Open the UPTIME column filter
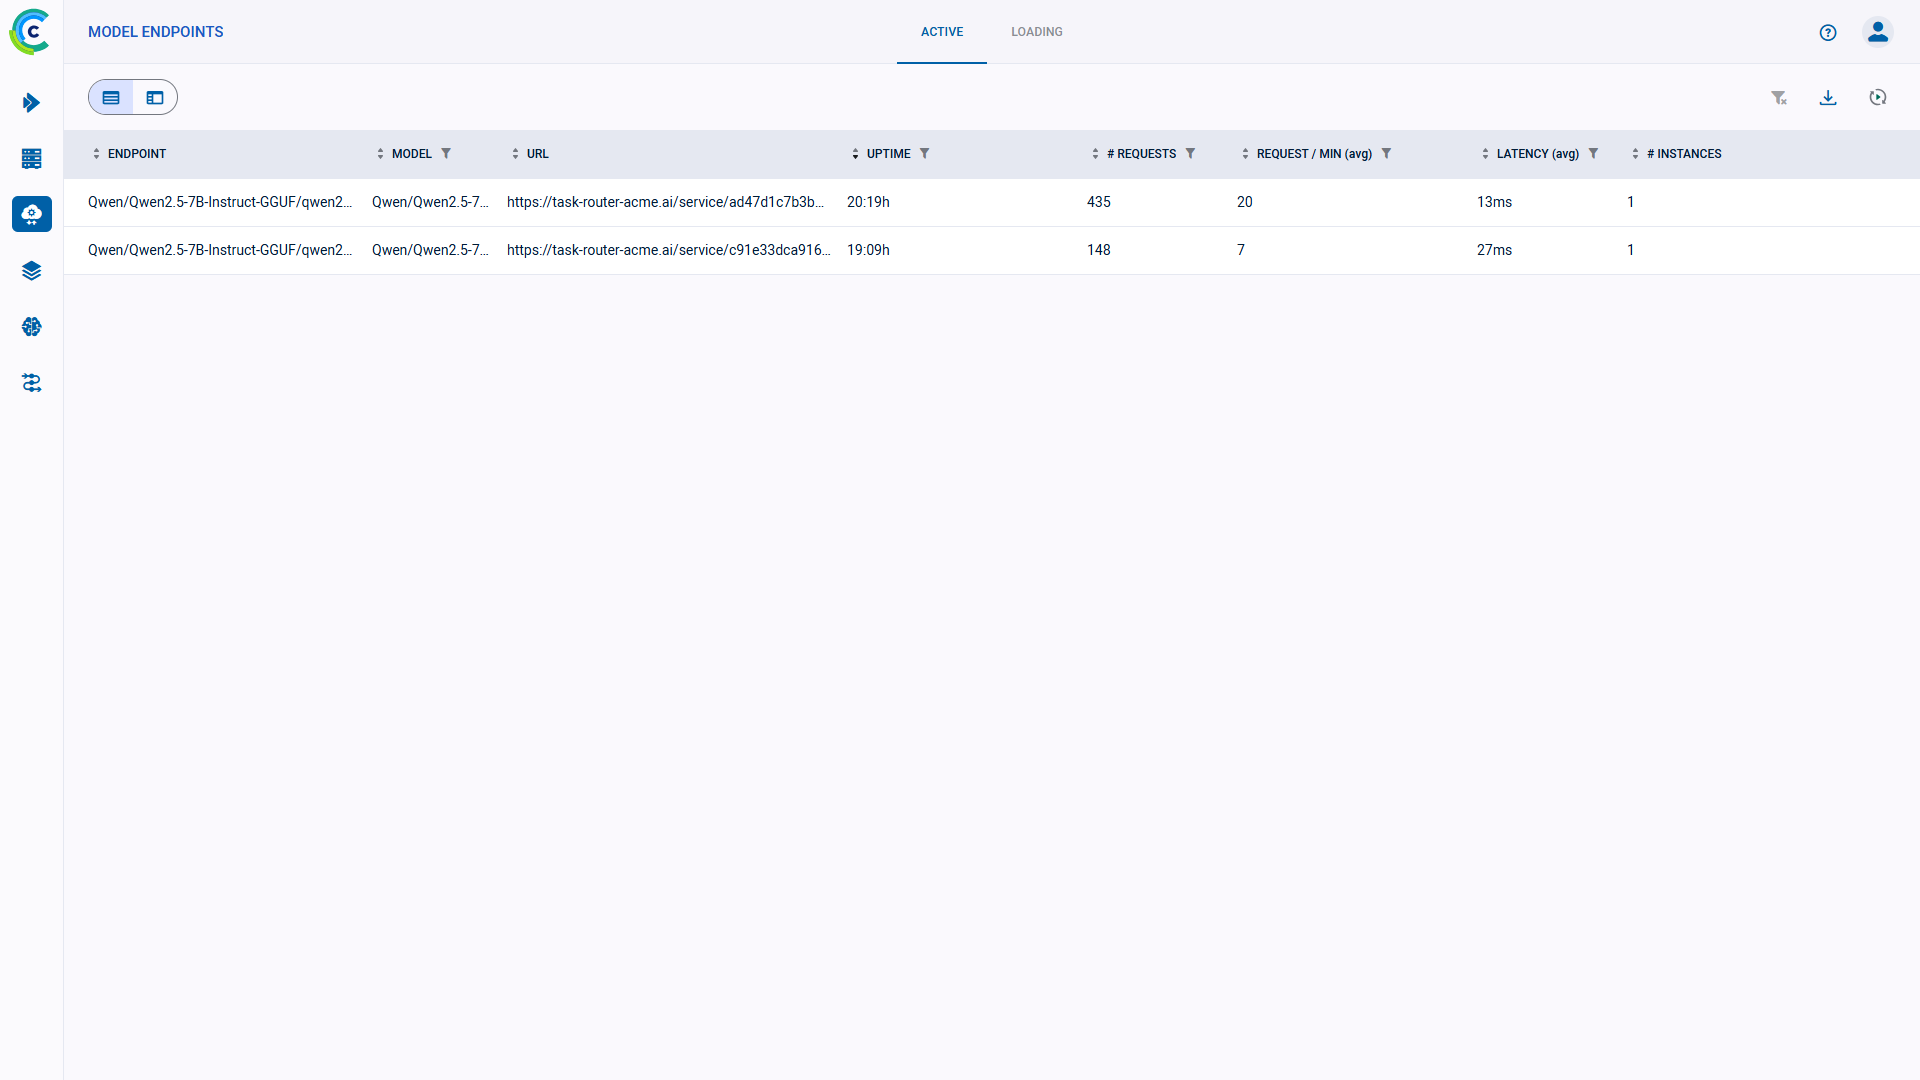This screenshot has height=1080, width=1920. pyautogui.click(x=926, y=154)
